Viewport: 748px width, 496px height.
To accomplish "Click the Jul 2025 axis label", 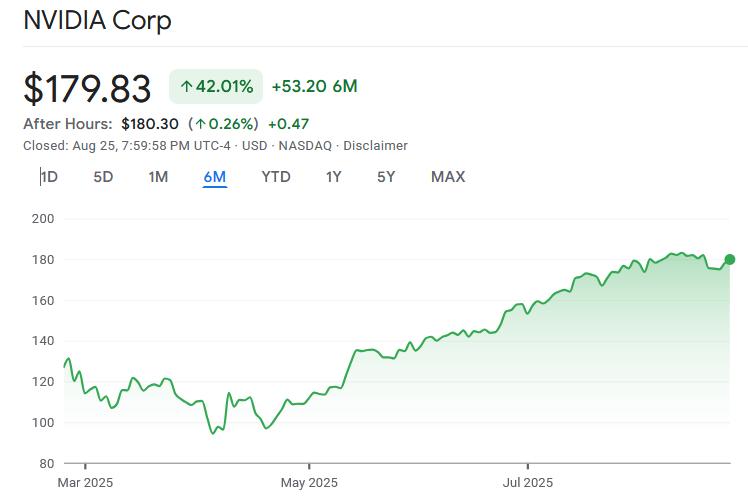I will [x=527, y=482].
